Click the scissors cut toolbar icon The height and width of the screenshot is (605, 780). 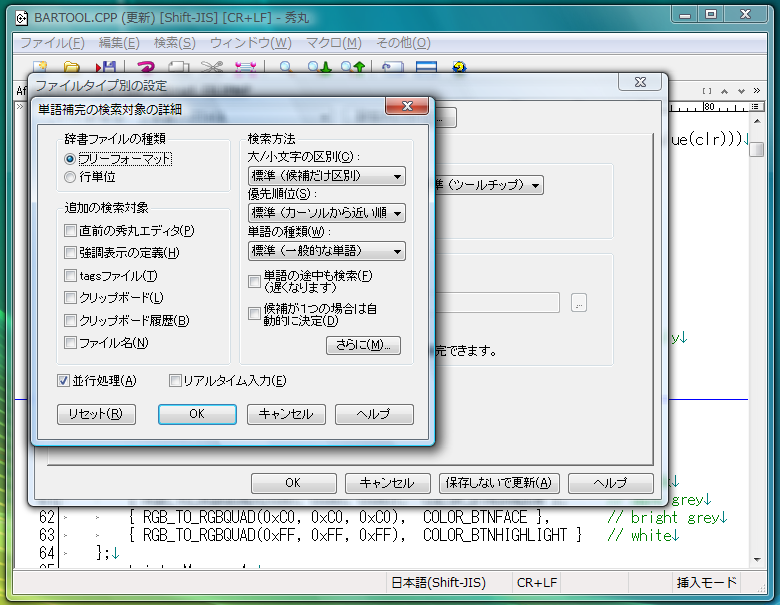[x=210, y=68]
